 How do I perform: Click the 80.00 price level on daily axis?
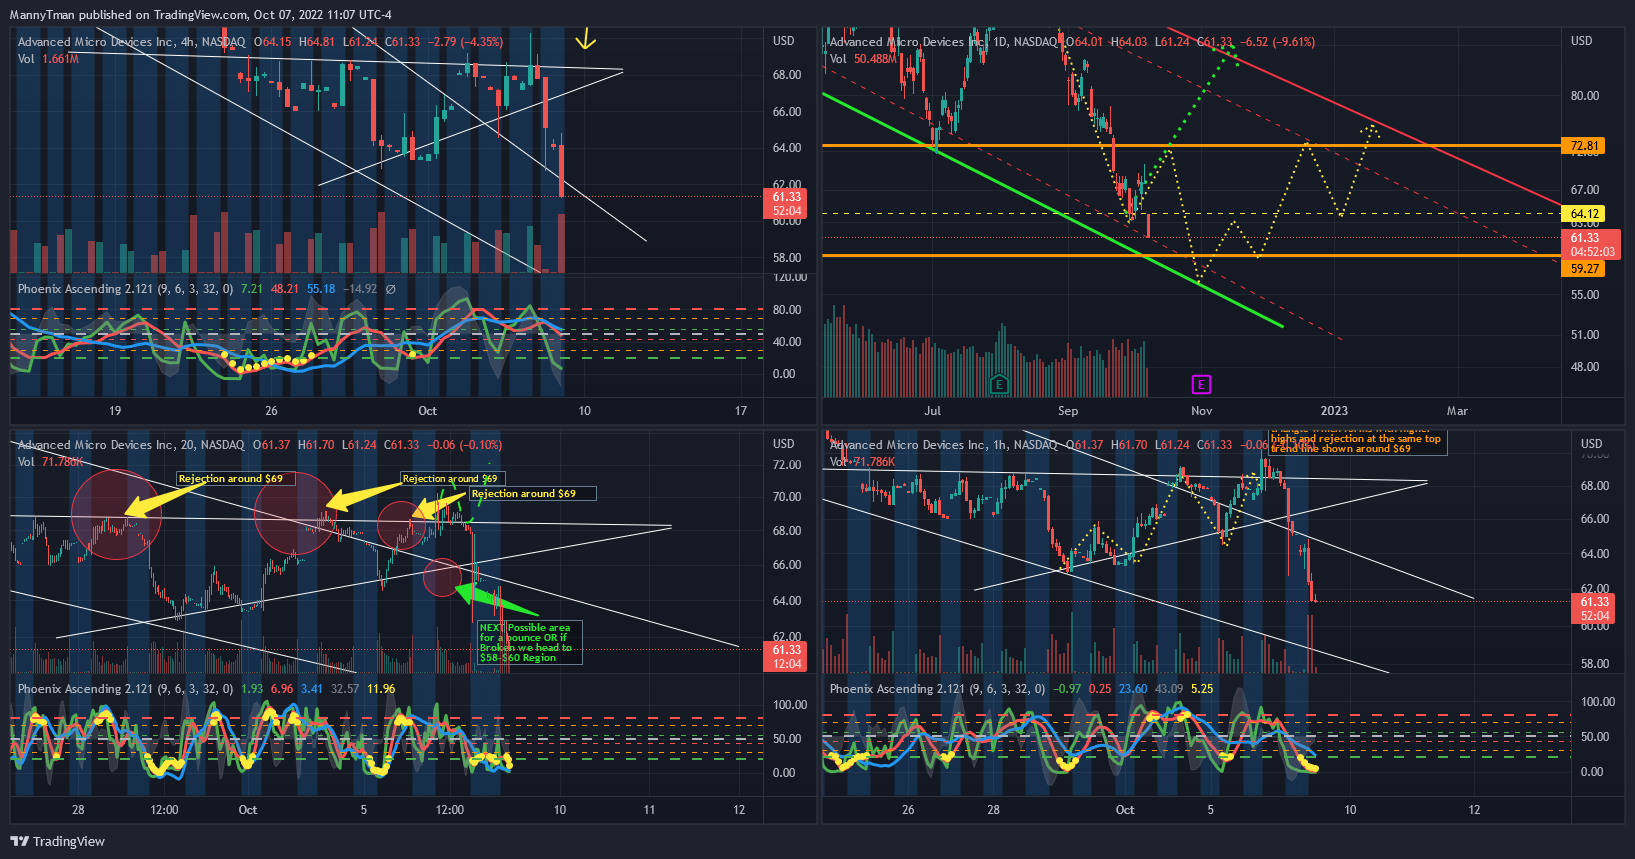click(x=1585, y=96)
